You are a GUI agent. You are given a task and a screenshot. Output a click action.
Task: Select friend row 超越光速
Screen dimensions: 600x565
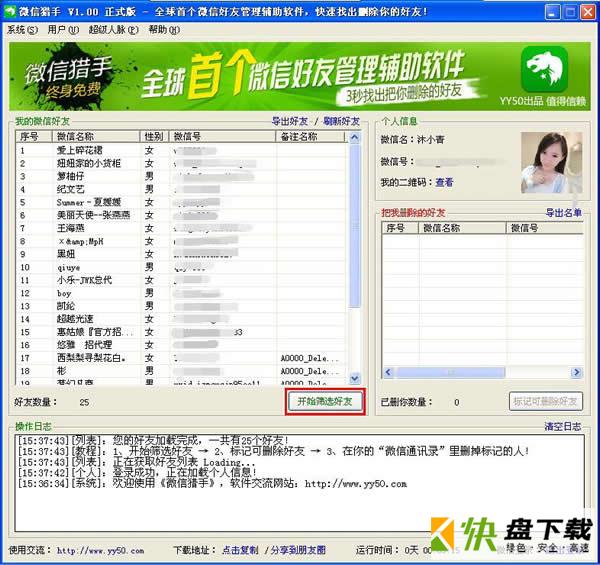tap(181, 319)
